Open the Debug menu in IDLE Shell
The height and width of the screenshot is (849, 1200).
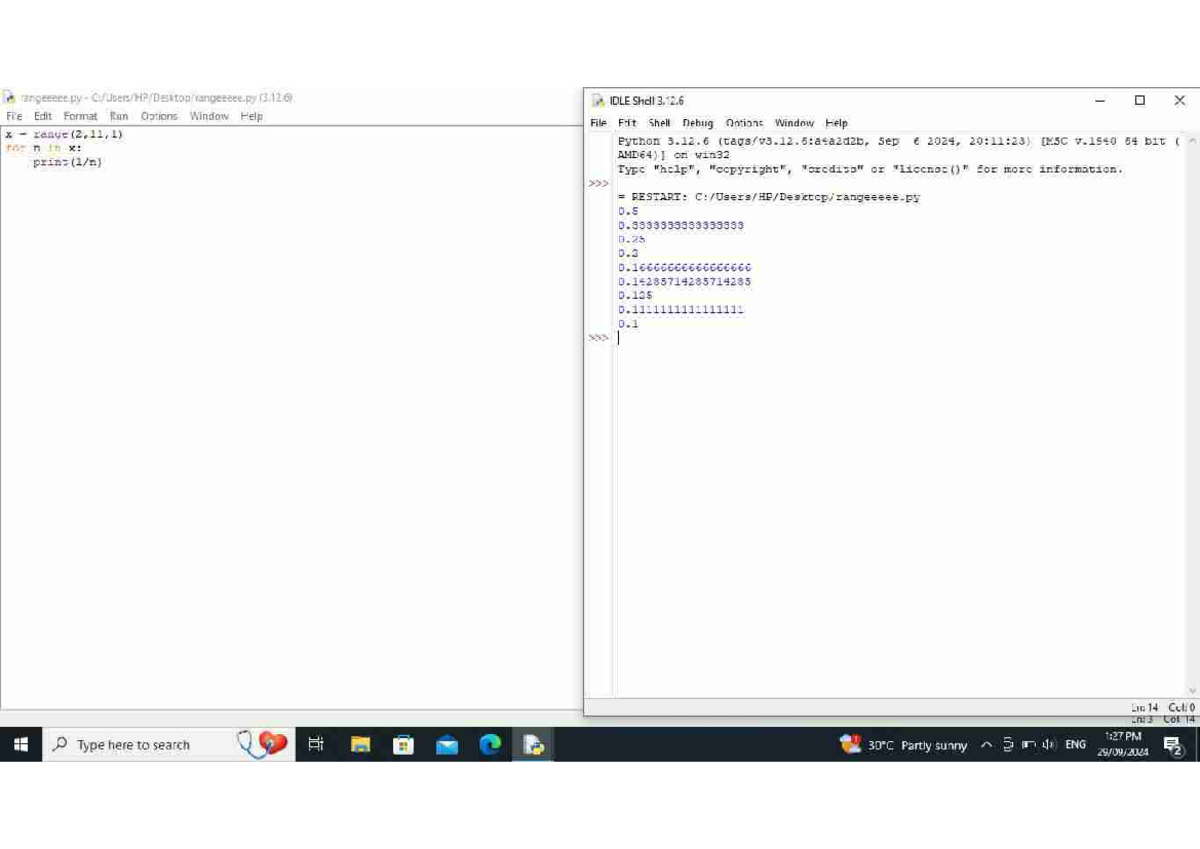tap(698, 122)
